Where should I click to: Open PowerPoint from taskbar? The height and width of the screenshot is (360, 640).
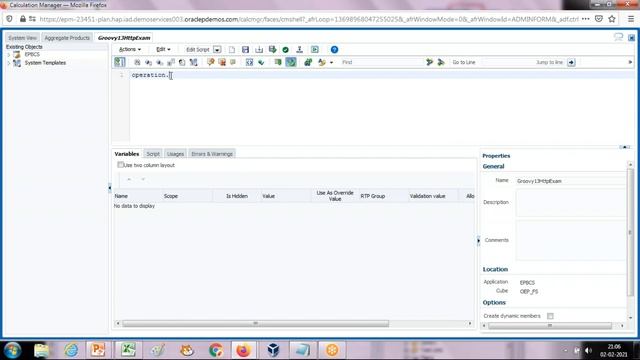click(x=98, y=350)
